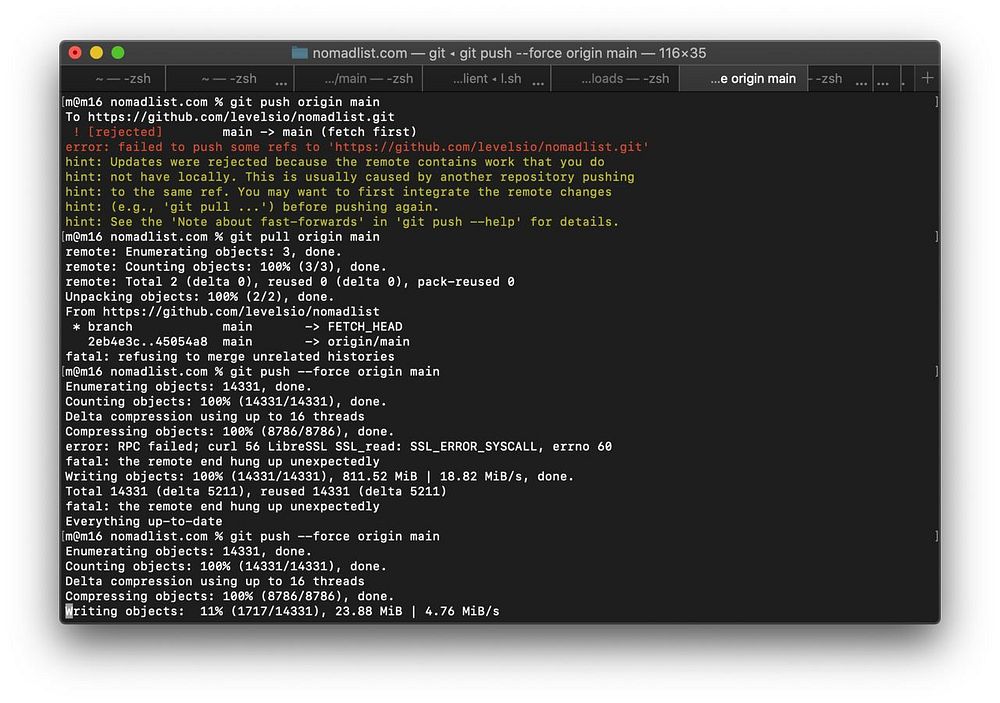Click the 'hint: to the same ref' line
Image resolution: width=1000 pixels, height=703 pixels.
pyautogui.click(x=338, y=192)
